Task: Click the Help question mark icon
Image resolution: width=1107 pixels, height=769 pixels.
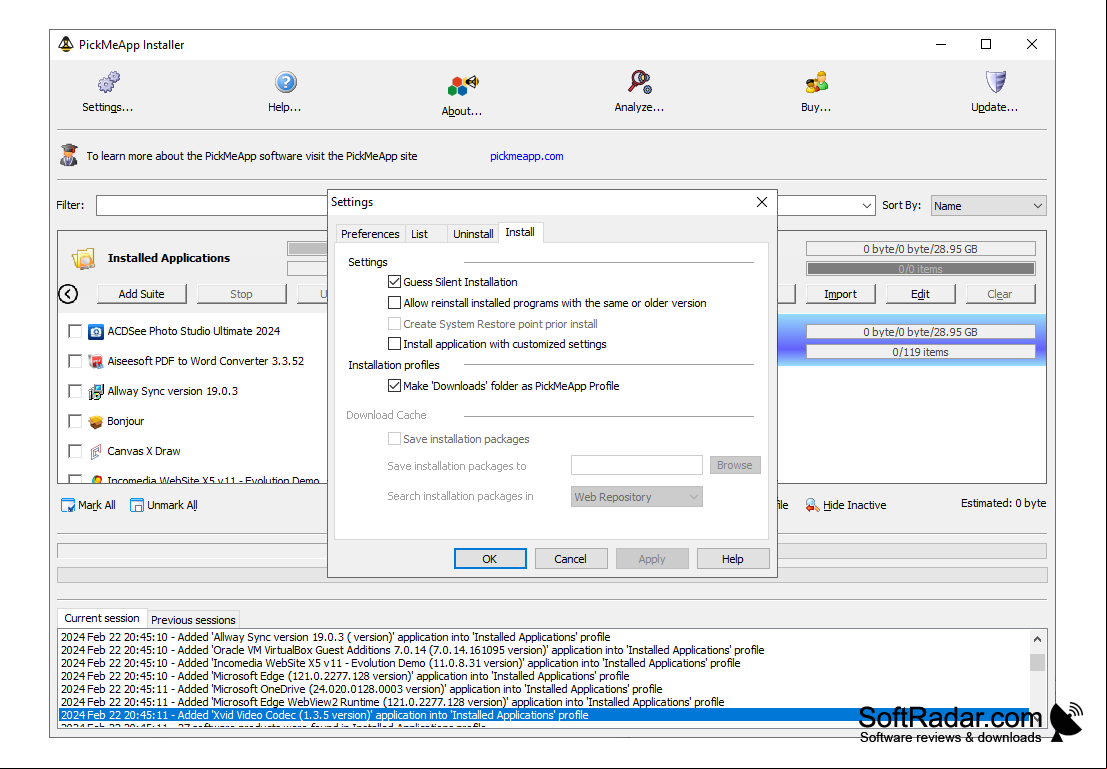Action: pos(285,82)
